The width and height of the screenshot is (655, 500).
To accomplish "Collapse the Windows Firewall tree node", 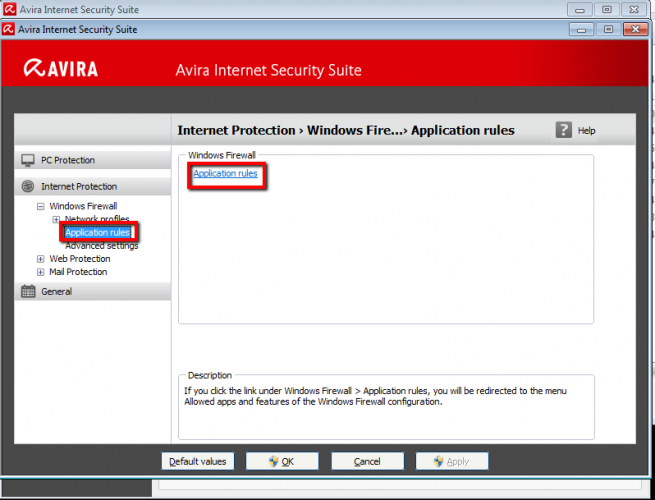I will point(41,206).
